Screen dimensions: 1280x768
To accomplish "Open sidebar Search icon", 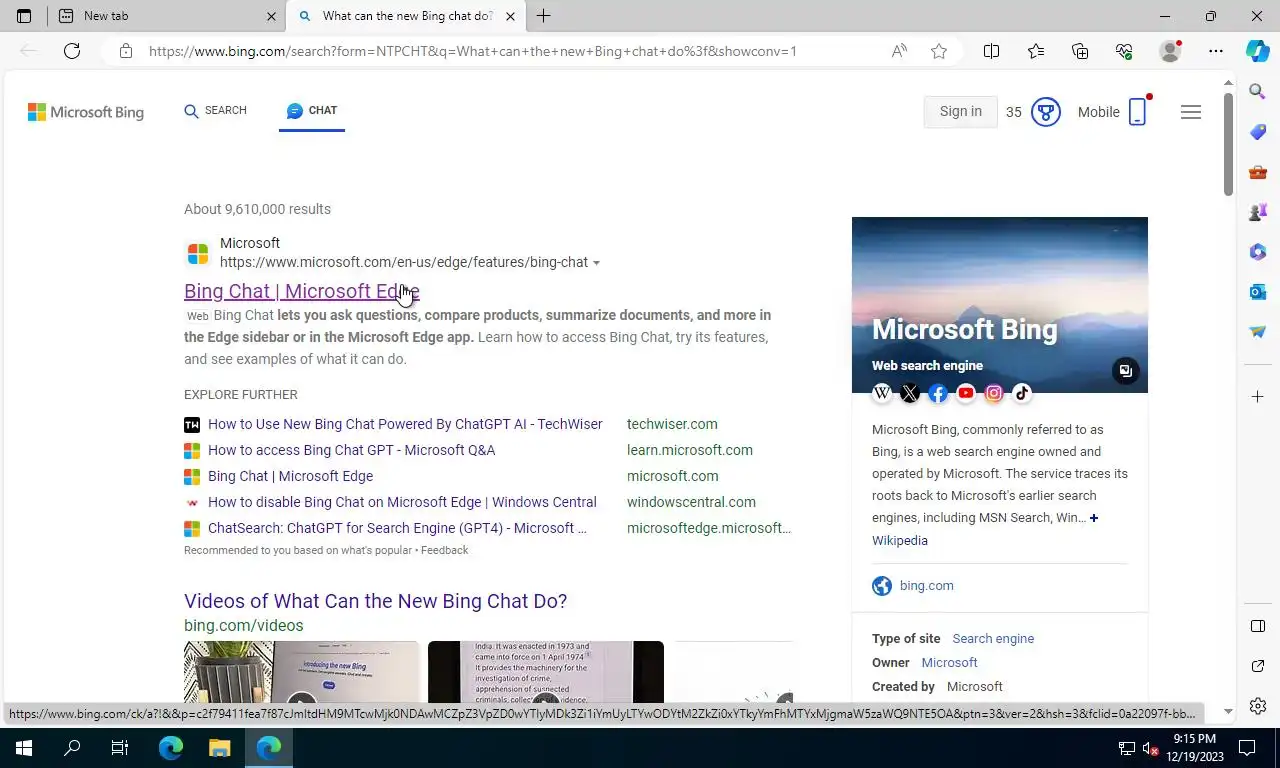I will (1258, 92).
